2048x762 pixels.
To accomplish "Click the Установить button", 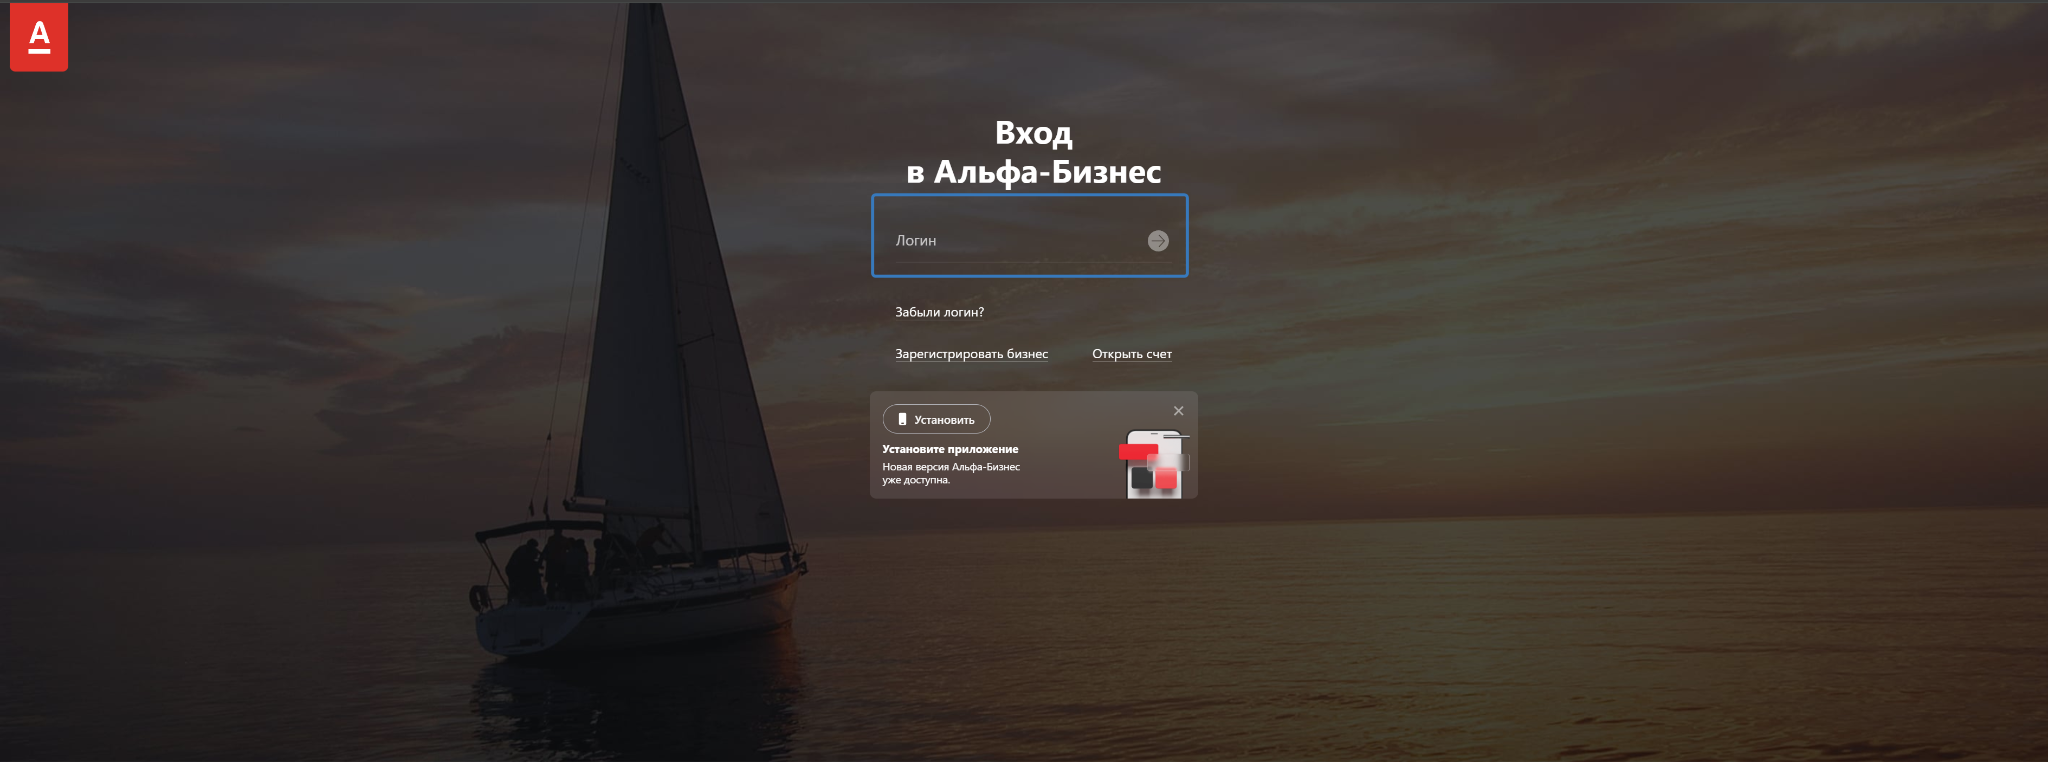I will [x=936, y=419].
